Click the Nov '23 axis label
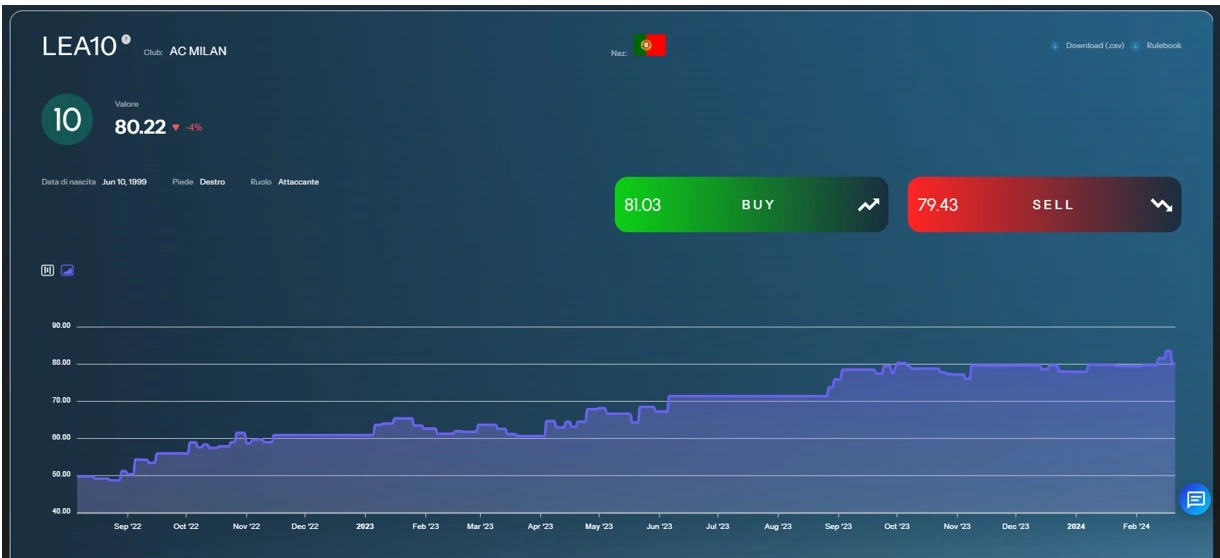The width and height of the screenshot is (1220, 558). (957, 526)
